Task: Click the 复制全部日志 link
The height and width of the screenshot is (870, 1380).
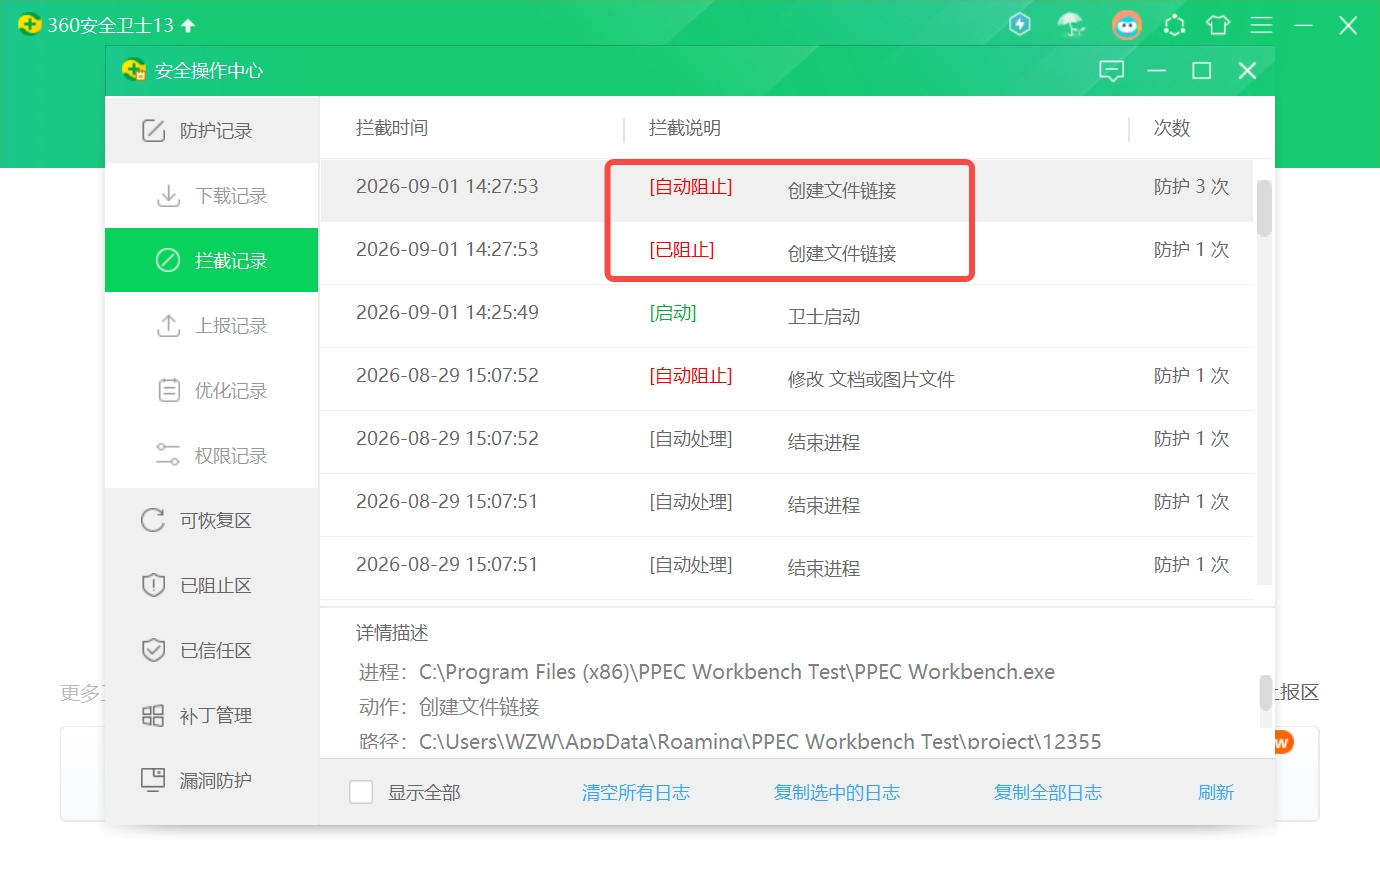Action: tap(1048, 793)
